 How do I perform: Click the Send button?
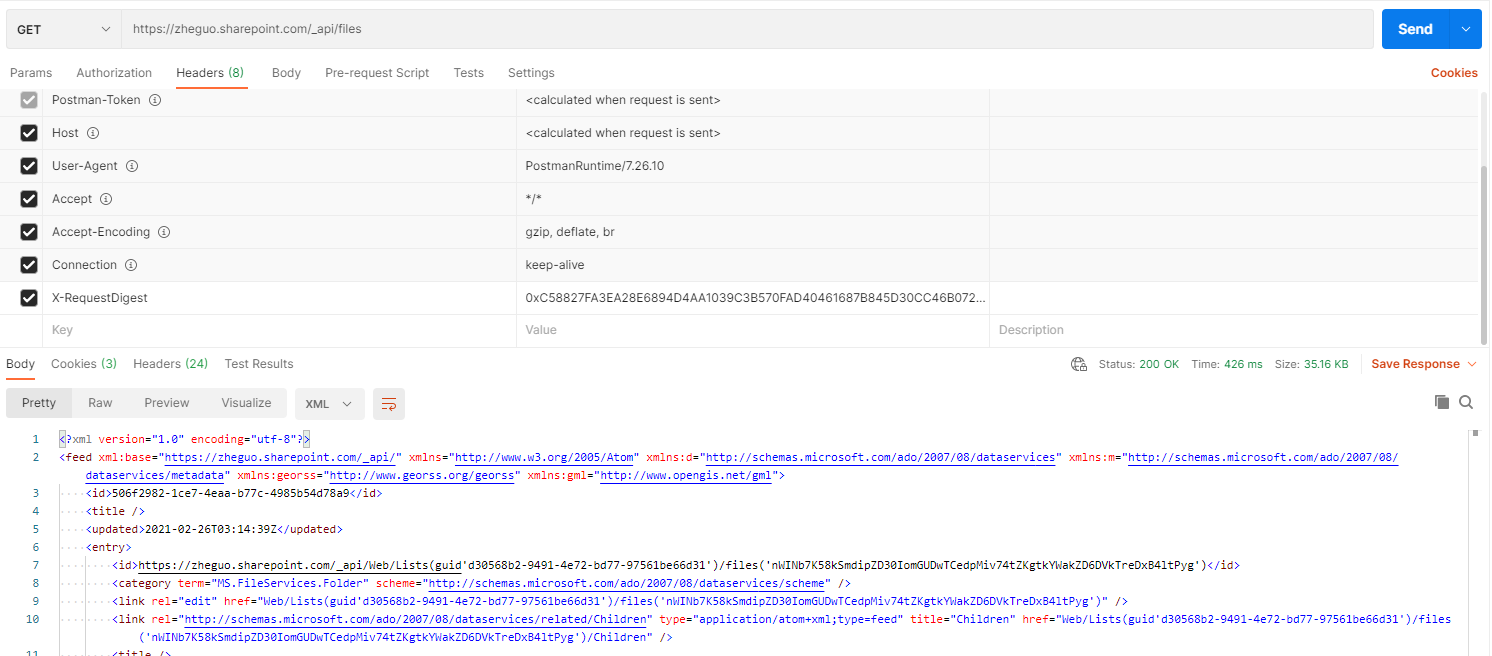pyautogui.click(x=1415, y=29)
